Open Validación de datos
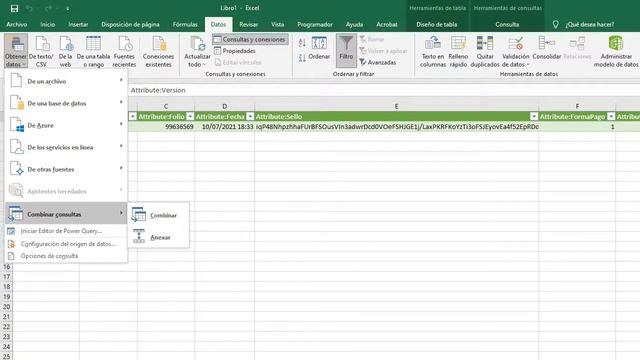The width and height of the screenshot is (640, 360). pyautogui.click(x=516, y=51)
